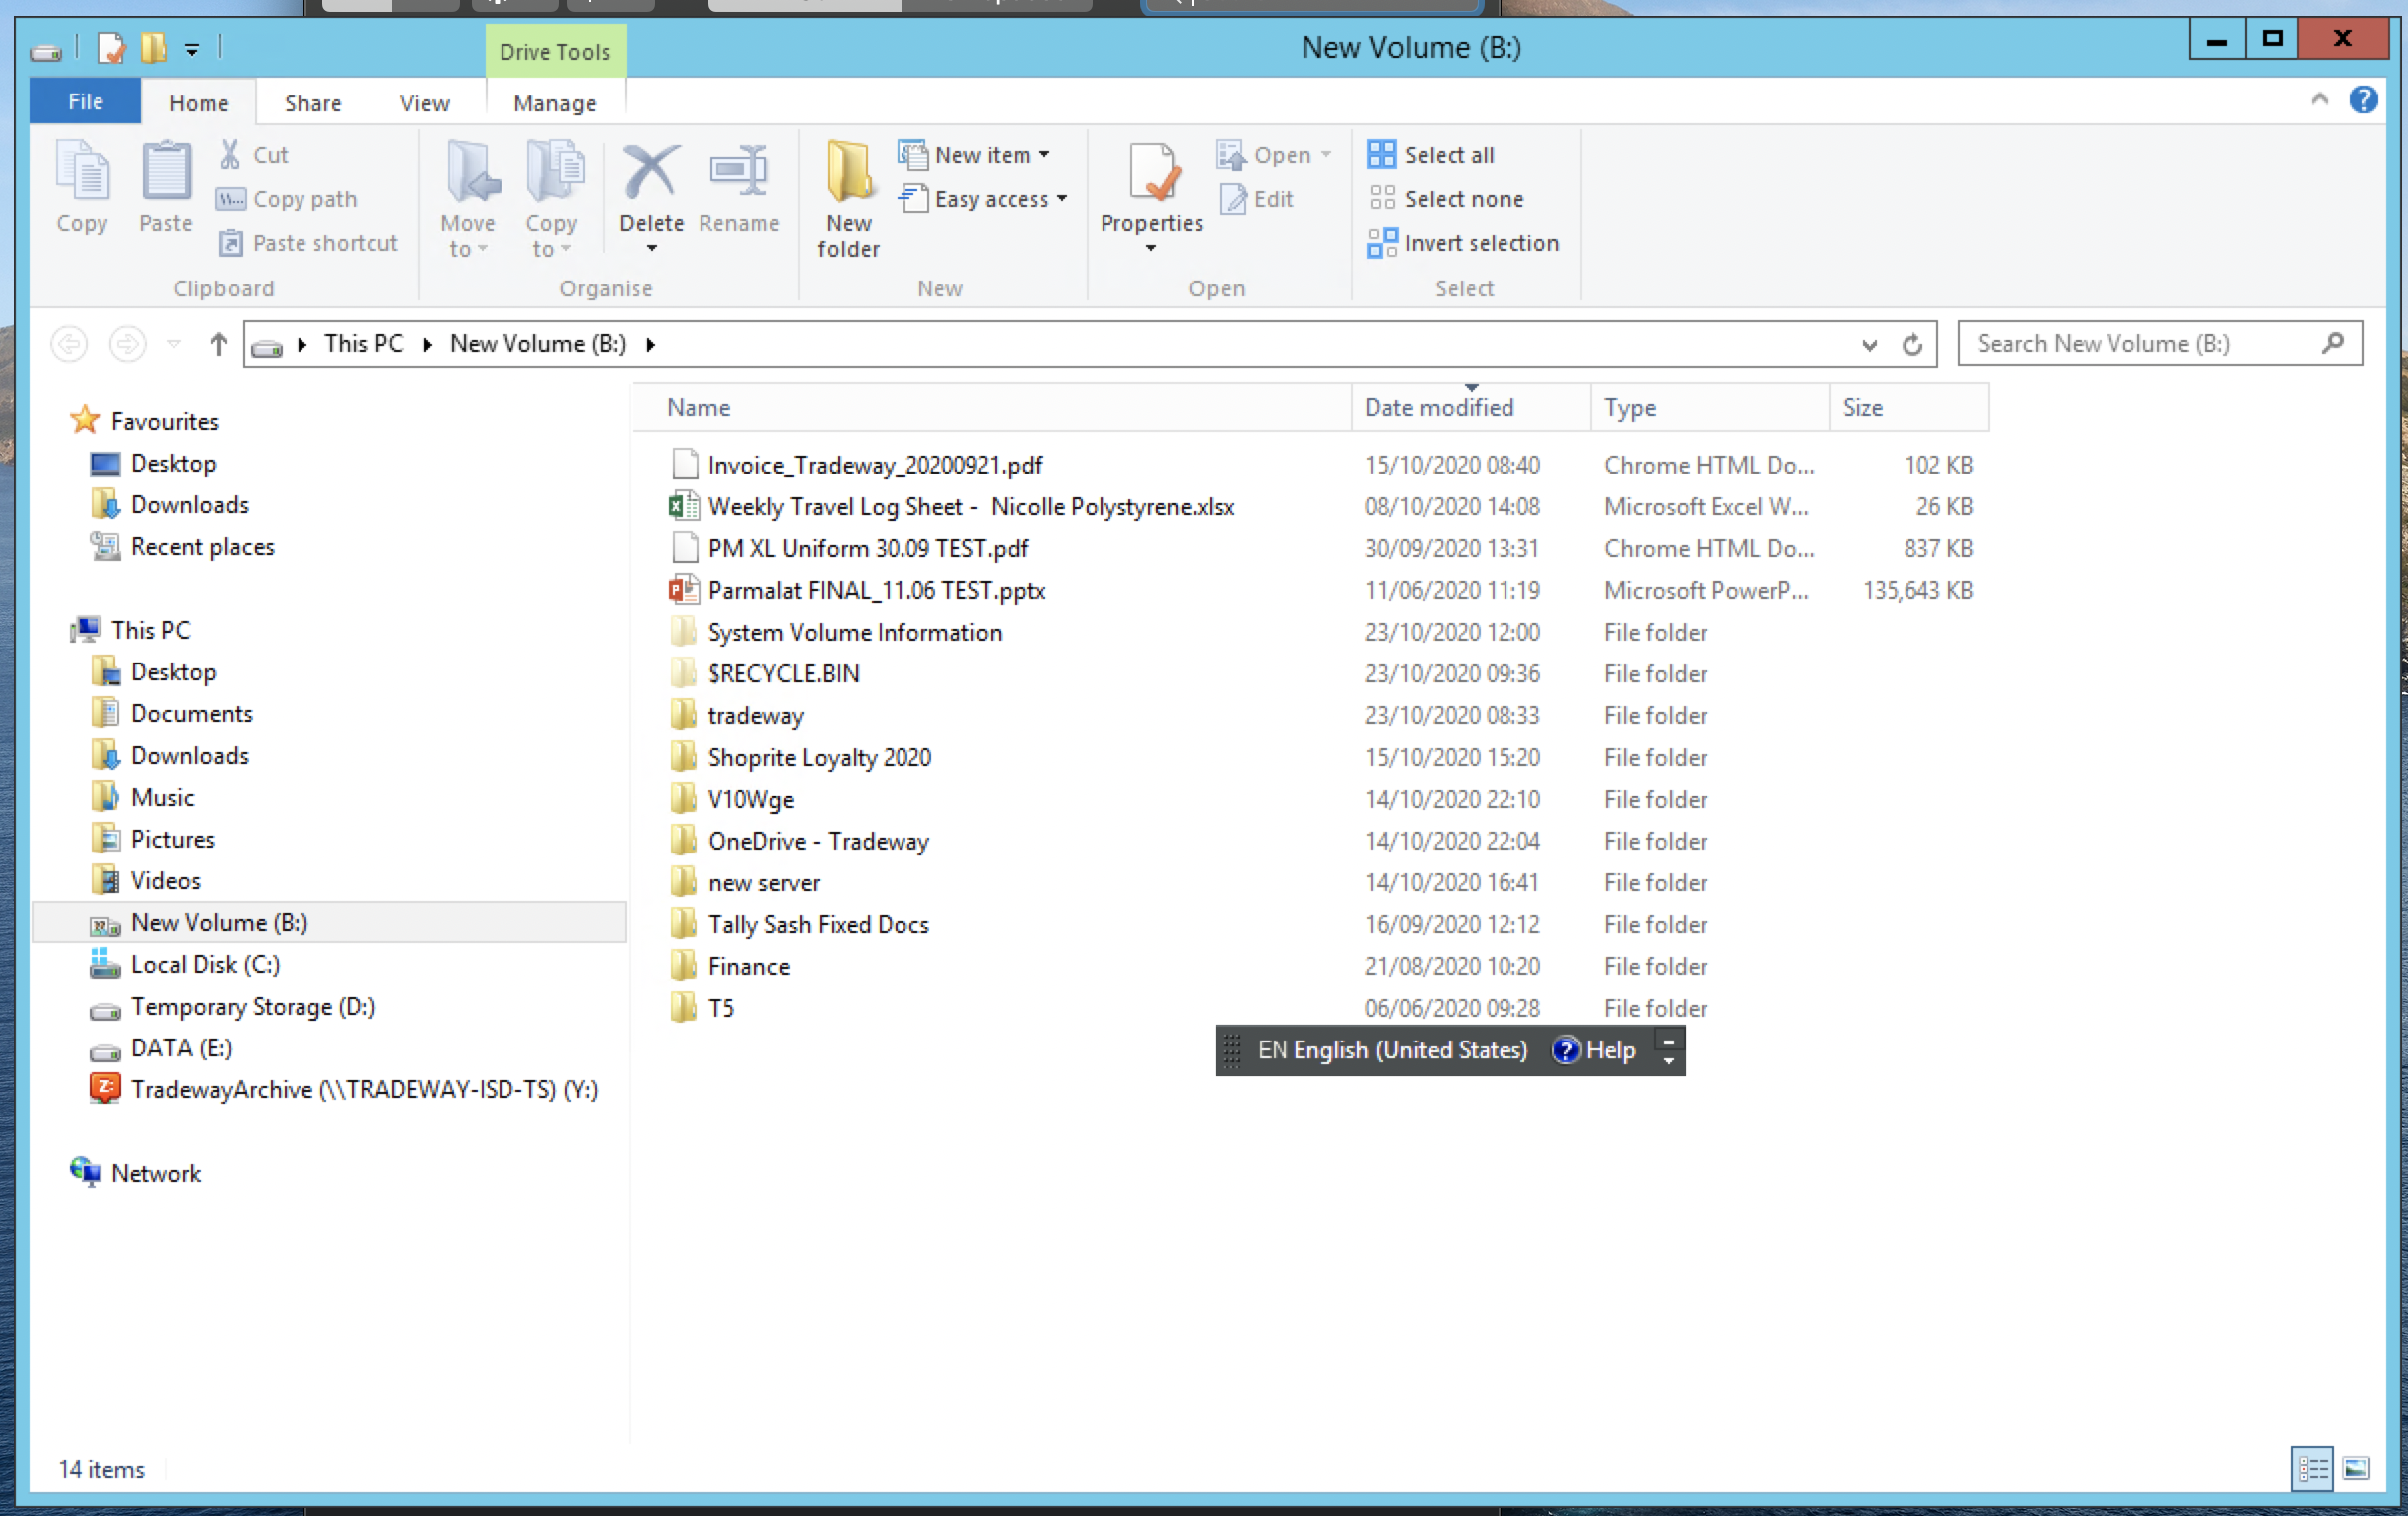The image size is (2408, 1516).
Task: Switch to large thumbnails view in status bar
Action: (x=2357, y=1468)
